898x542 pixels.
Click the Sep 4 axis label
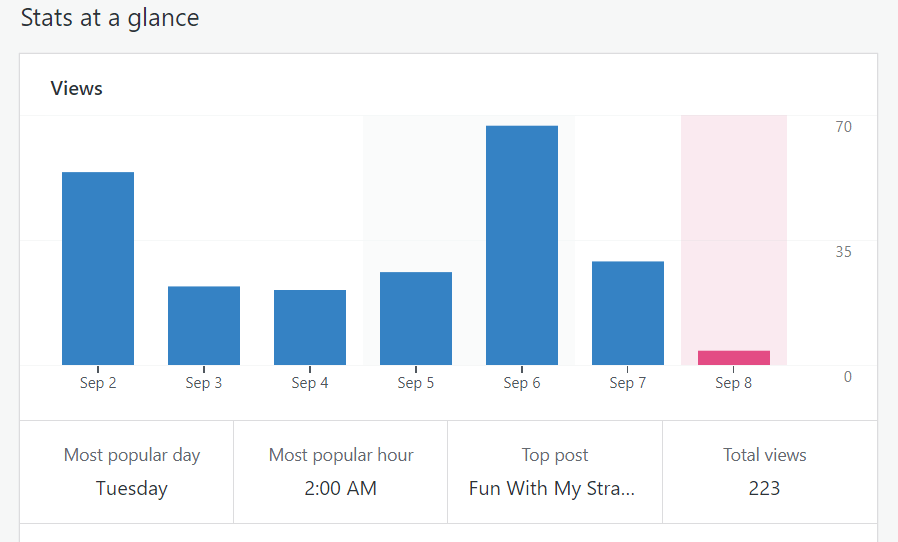(310, 383)
